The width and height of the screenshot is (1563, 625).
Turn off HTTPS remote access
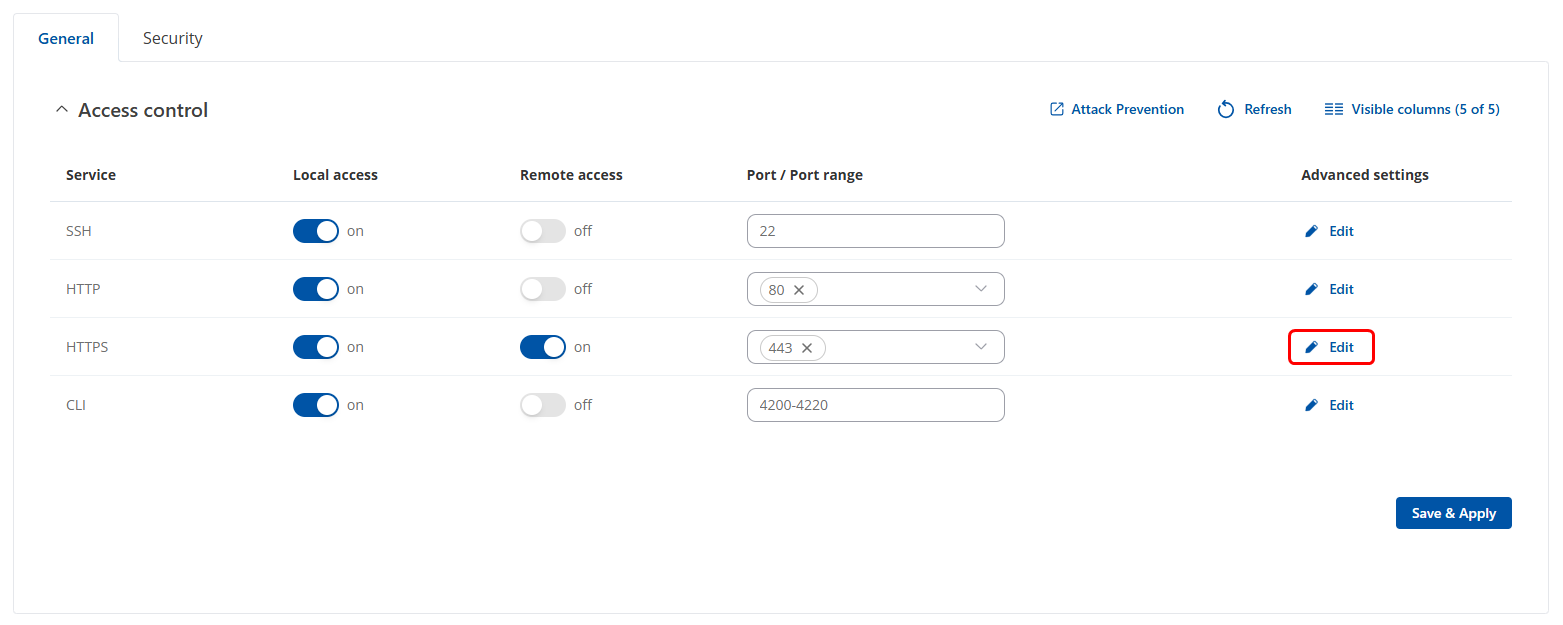tap(542, 347)
